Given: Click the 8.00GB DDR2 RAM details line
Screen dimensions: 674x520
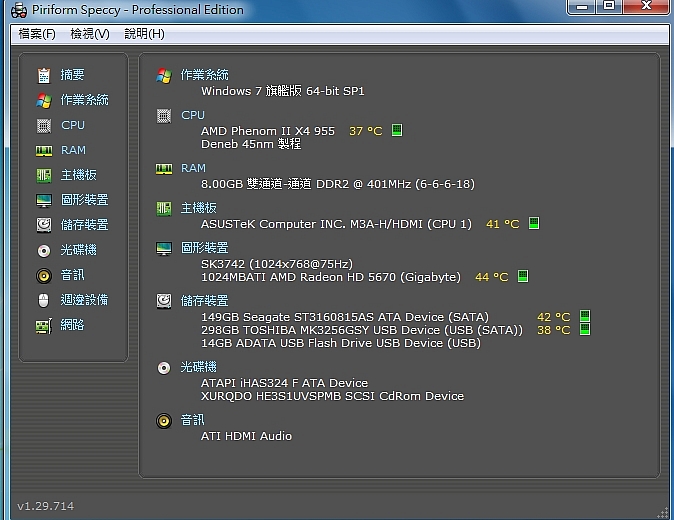Looking at the screenshot, I should click(x=338, y=184).
